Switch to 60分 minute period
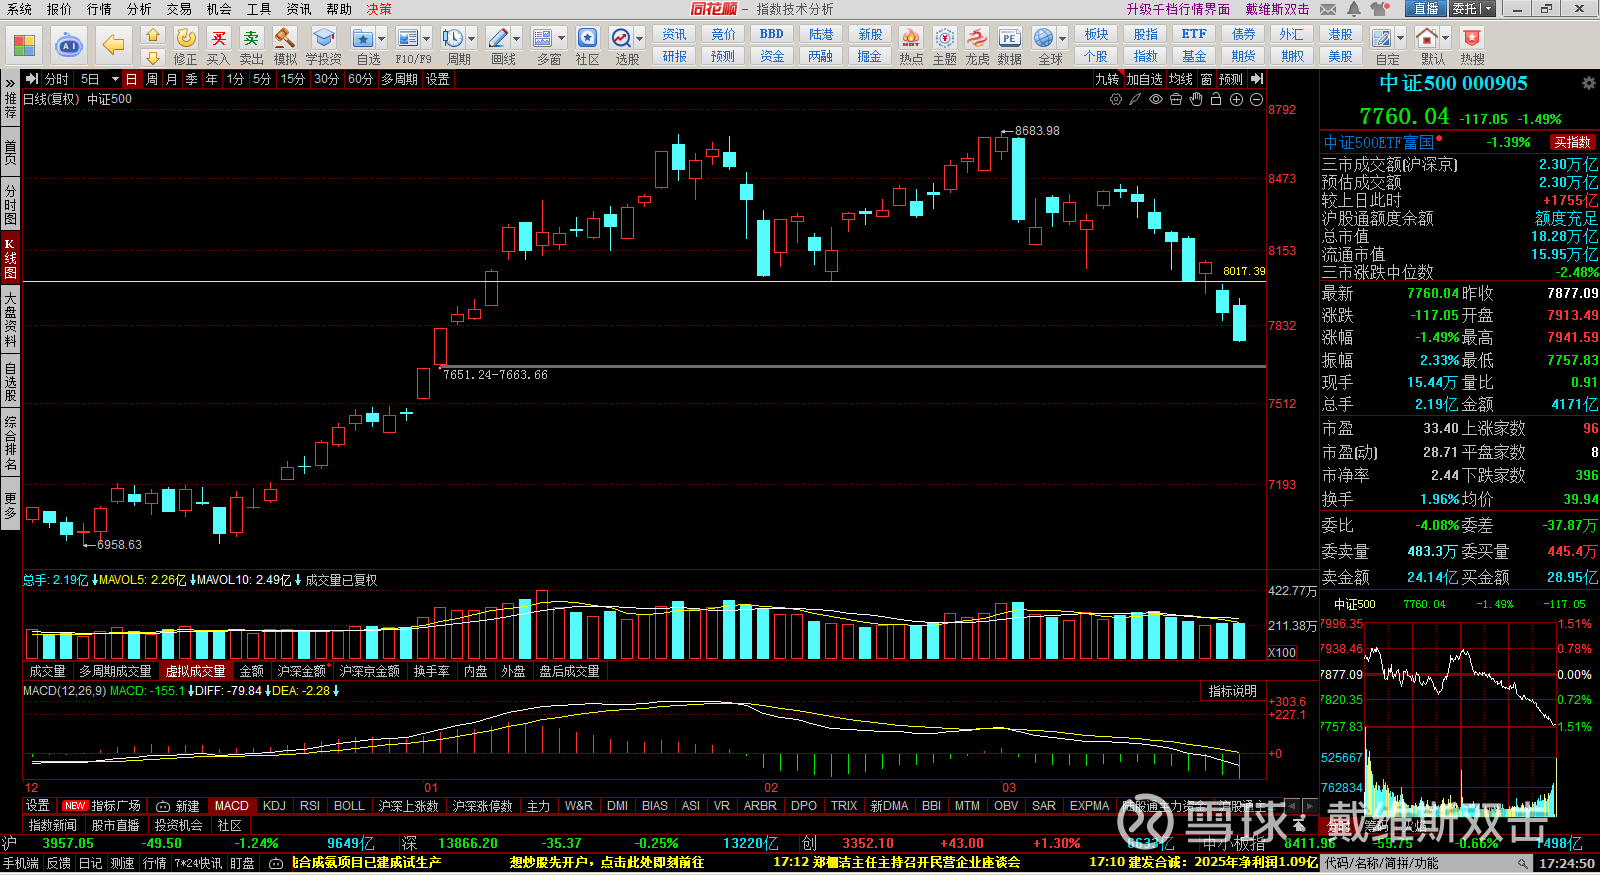 tap(360, 79)
